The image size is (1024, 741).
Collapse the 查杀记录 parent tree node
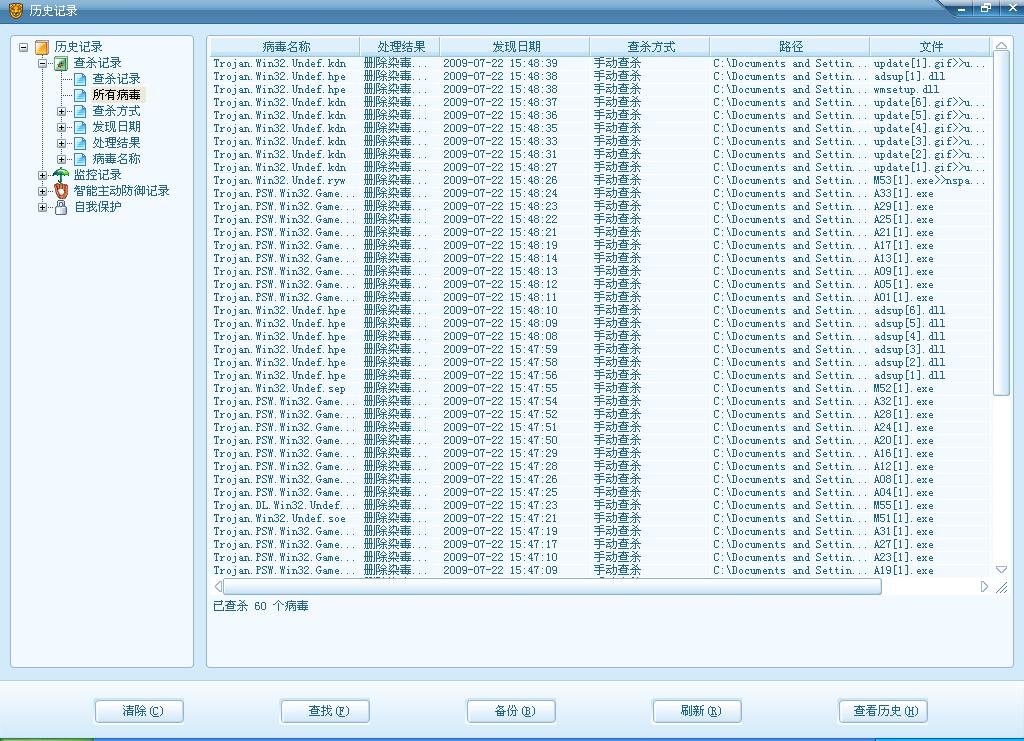(x=42, y=63)
